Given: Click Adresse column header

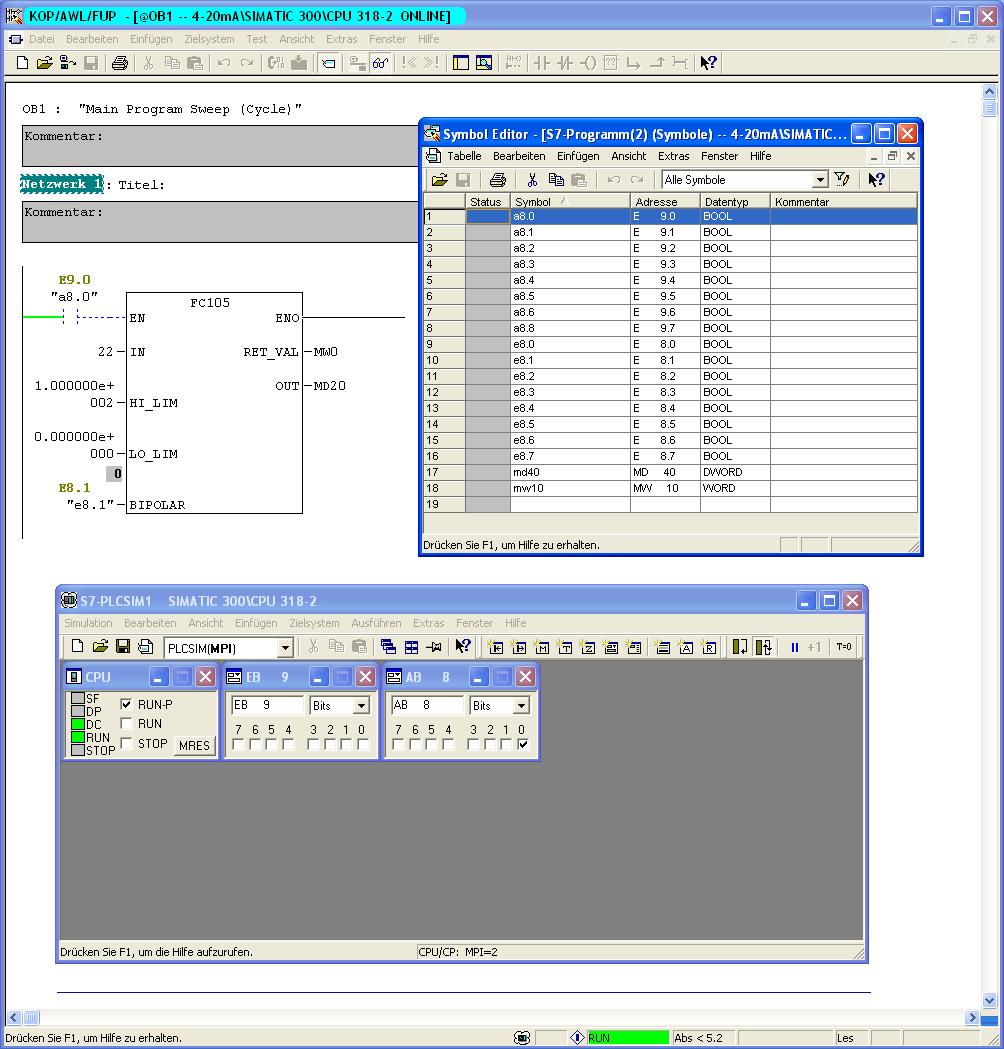Looking at the screenshot, I should [x=665, y=201].
